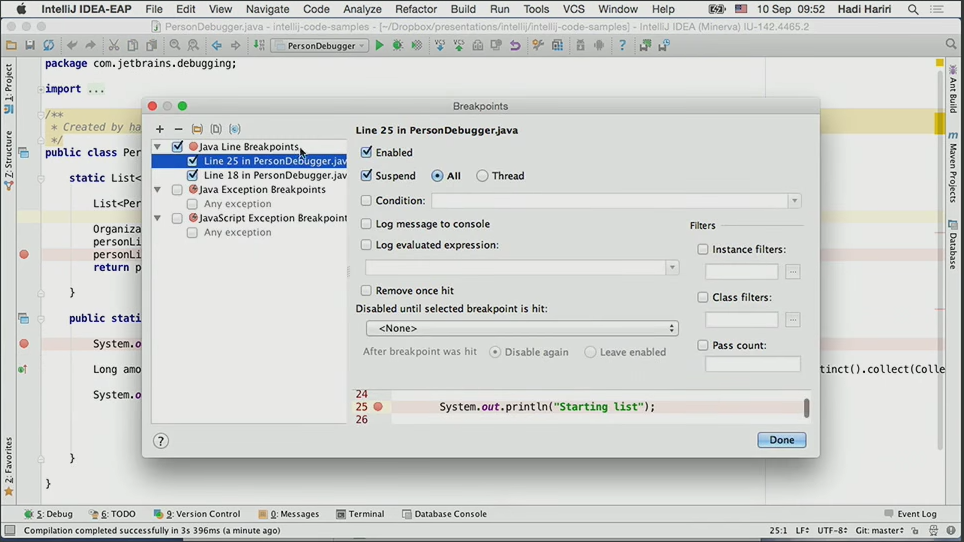
Task: Expand the import fold in editor
Action: tap(41, 89)
